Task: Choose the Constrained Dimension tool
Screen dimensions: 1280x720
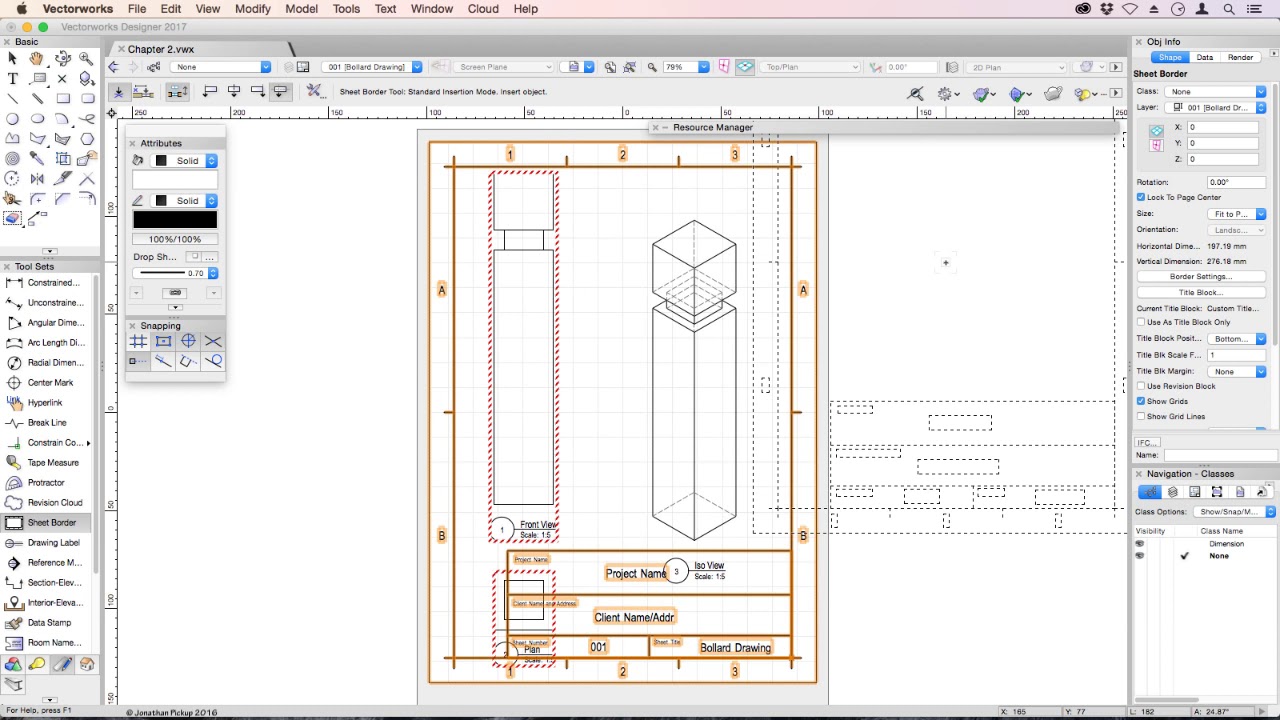Action: coord(47,283)
